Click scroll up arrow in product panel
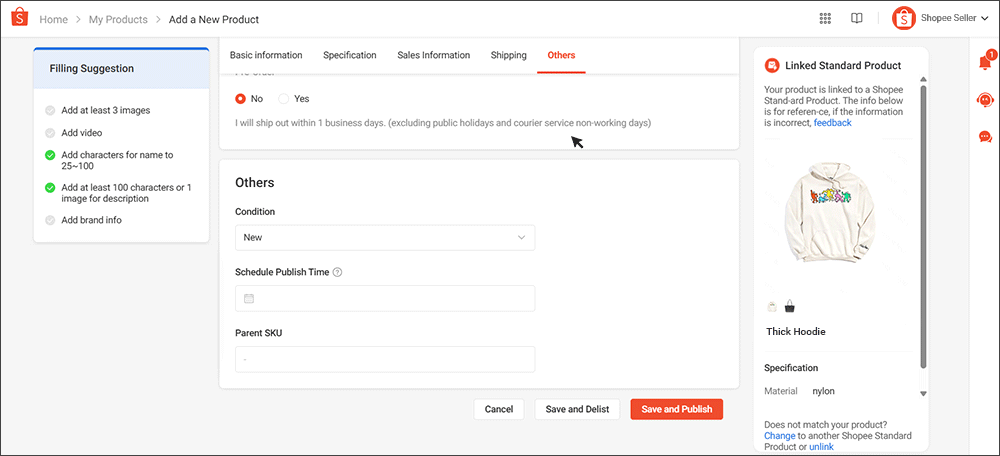 click(923, 79)
